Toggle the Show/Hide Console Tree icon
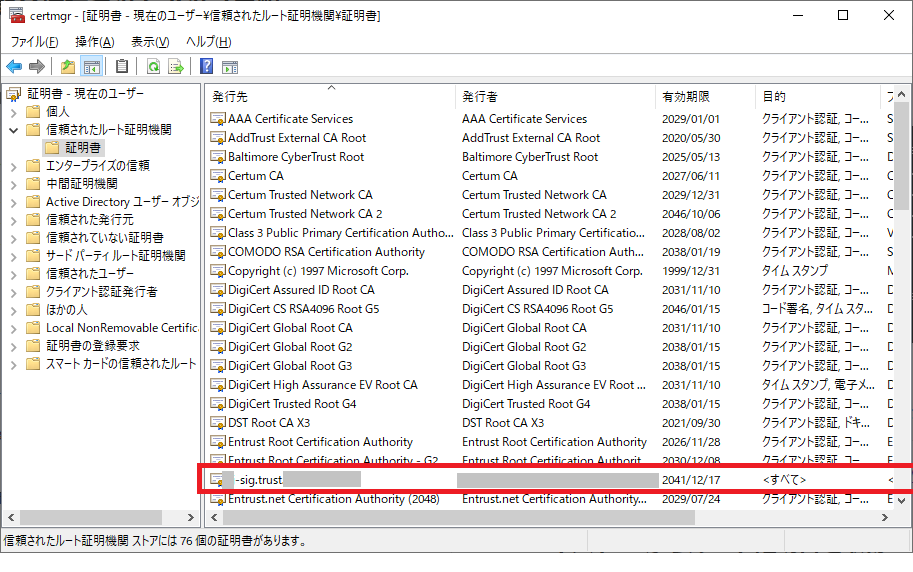The image size is (913, 572). tap(91, 67)
